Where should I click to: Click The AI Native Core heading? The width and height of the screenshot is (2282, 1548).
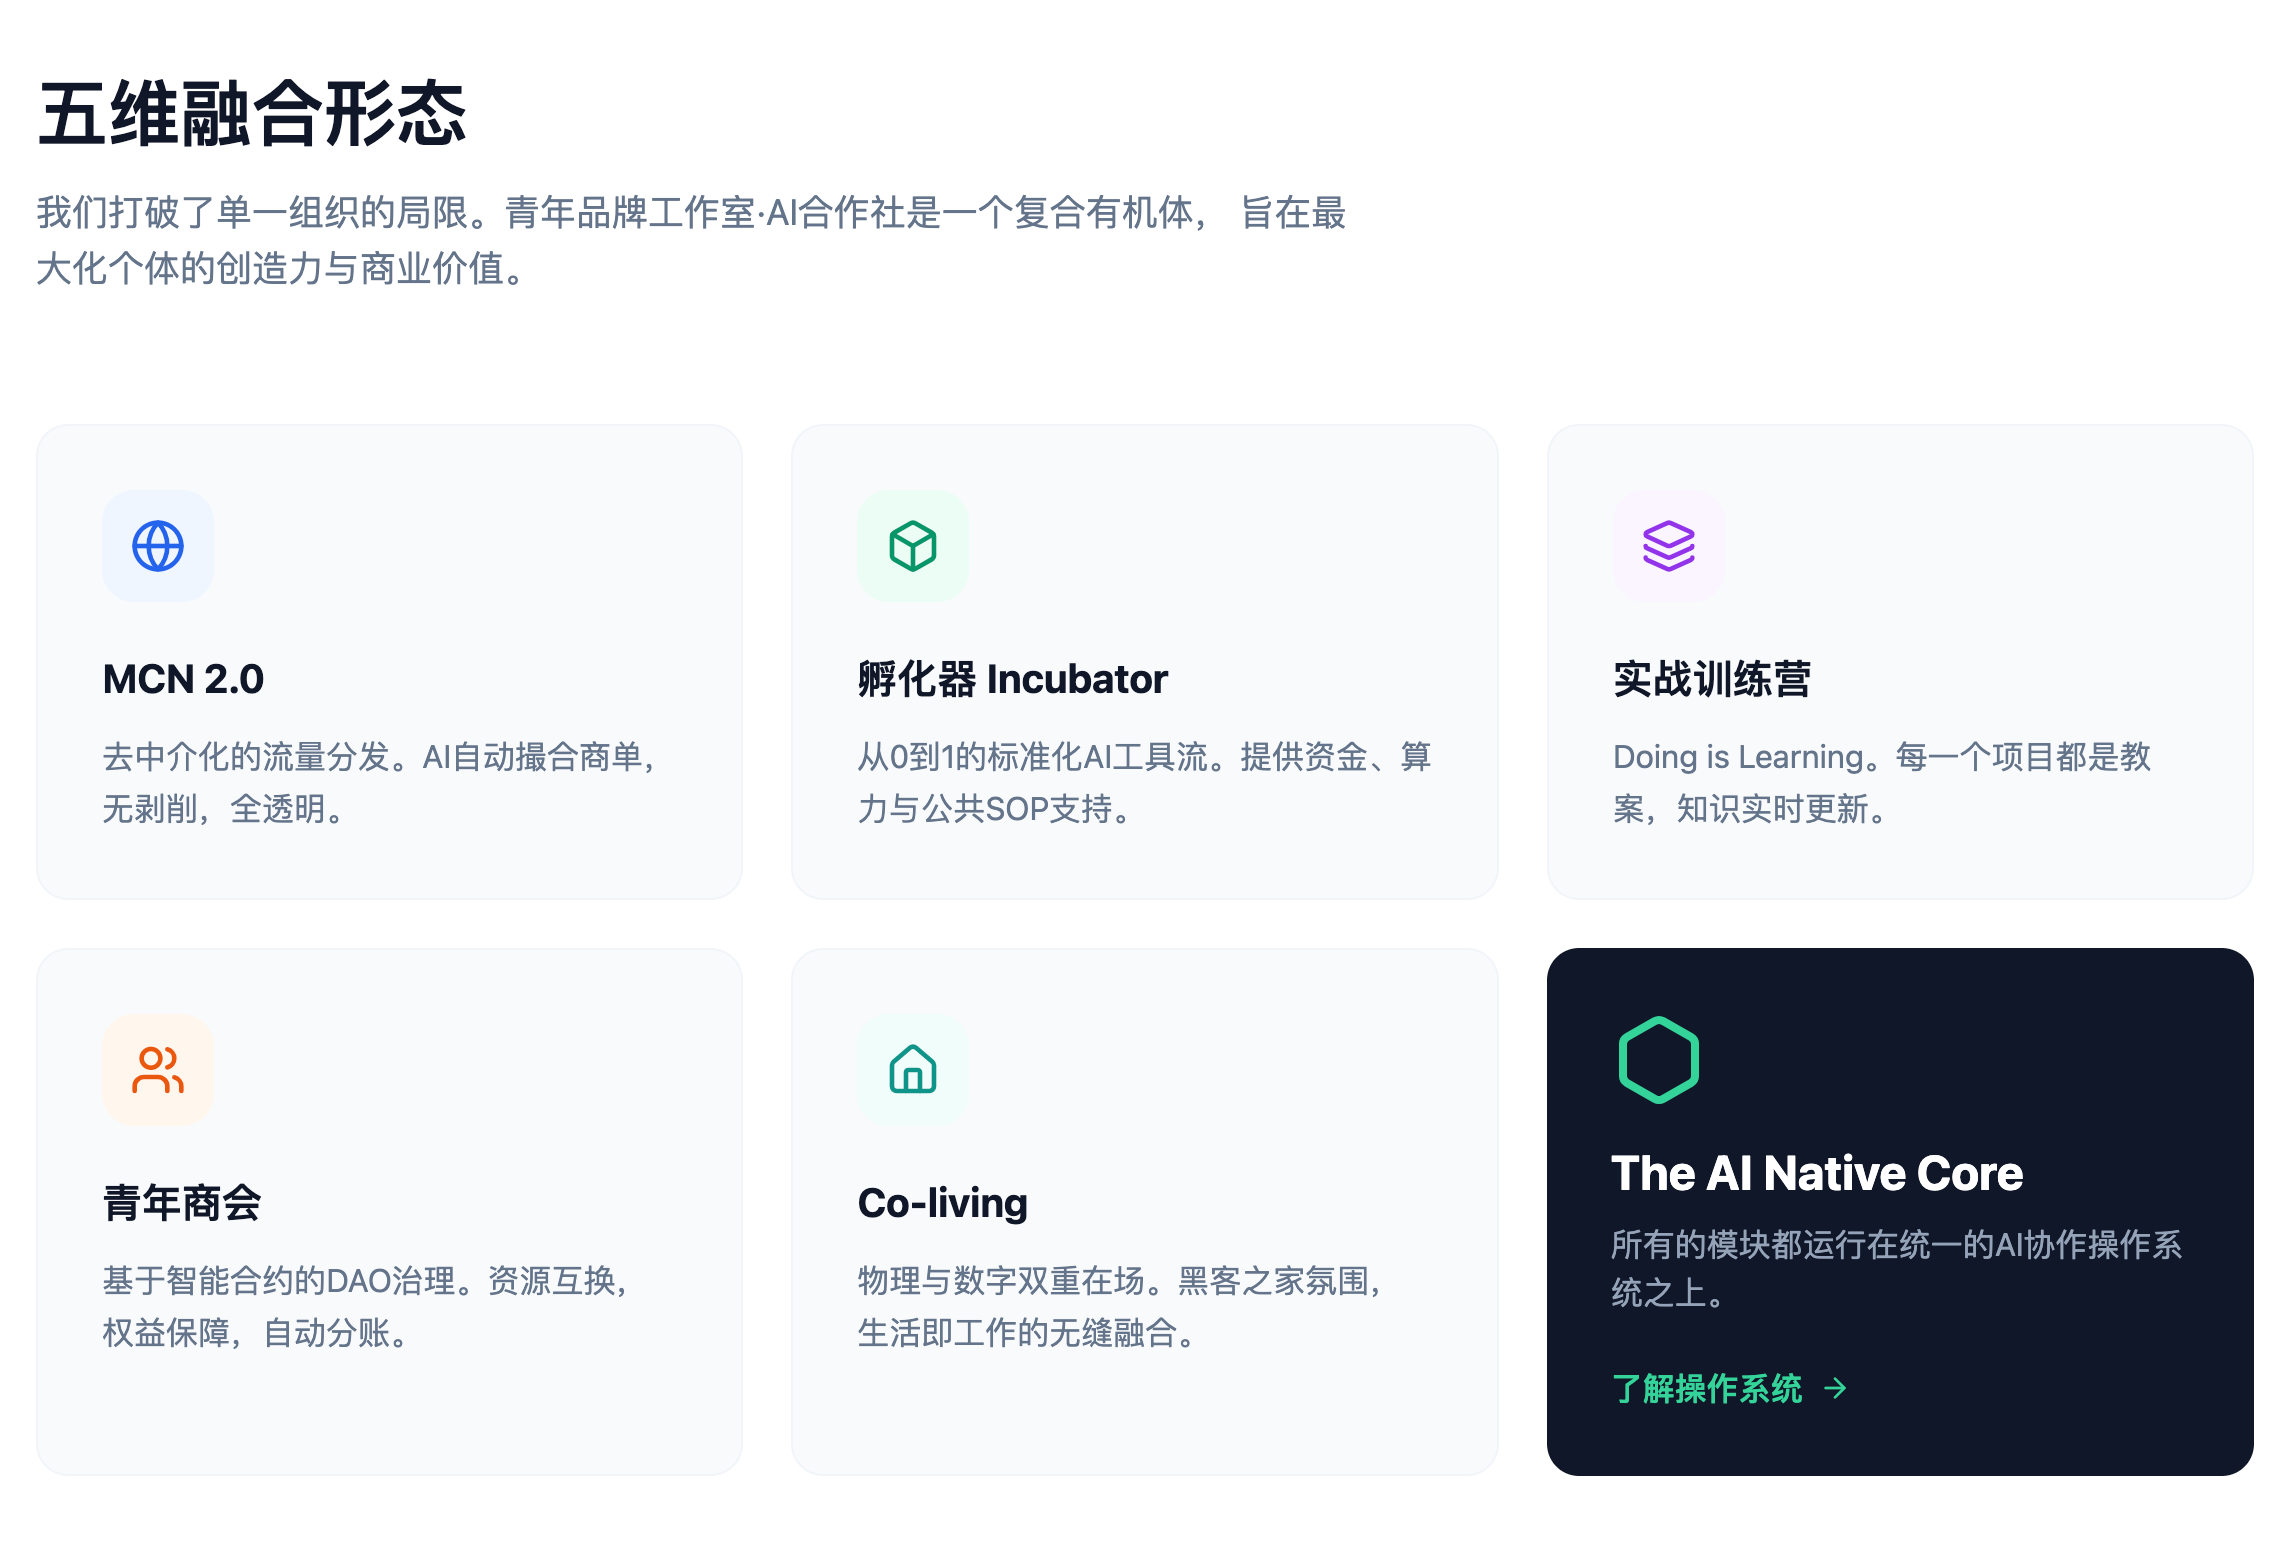1816,1173
